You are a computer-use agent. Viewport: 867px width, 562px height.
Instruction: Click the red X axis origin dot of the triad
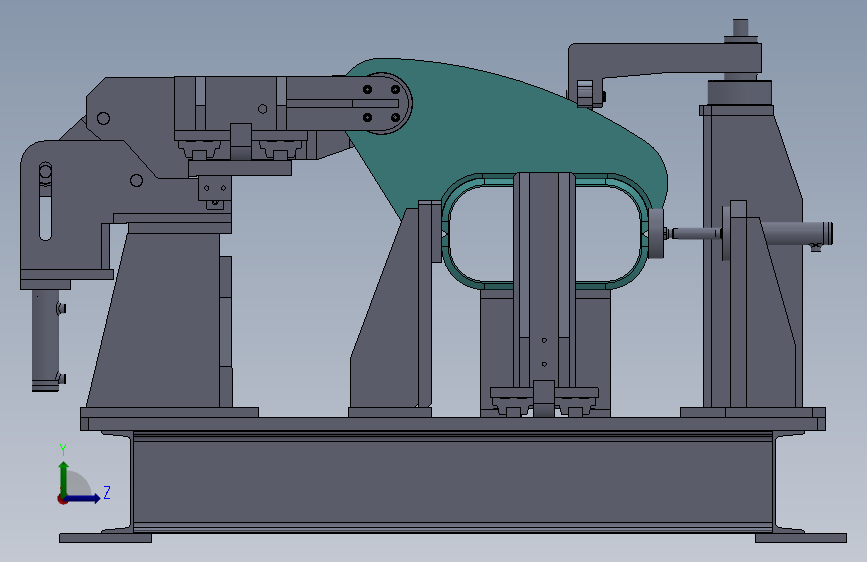[x=62, y=499]
